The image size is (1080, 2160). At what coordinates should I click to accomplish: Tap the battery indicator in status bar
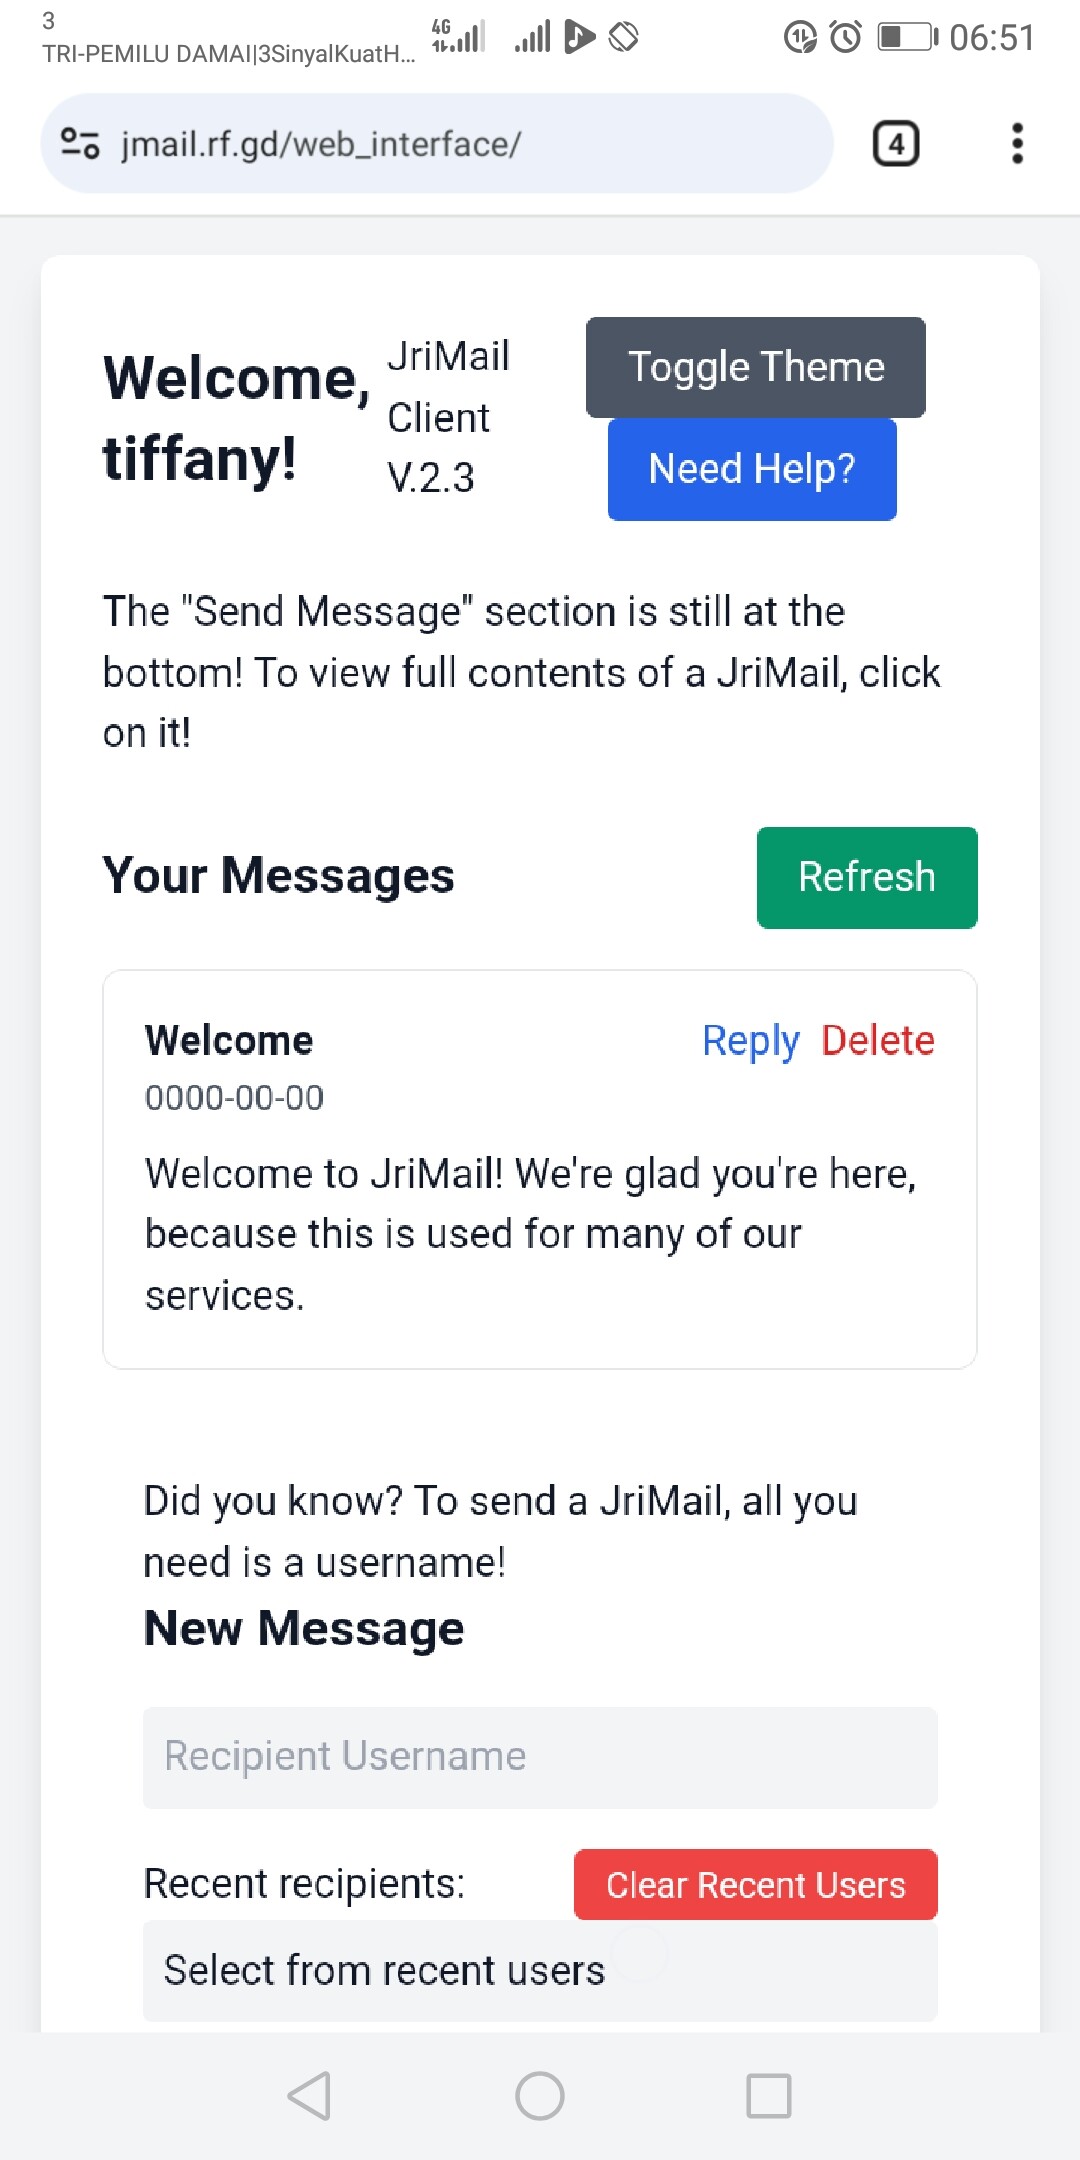pyautogui.click(x=907, y=38)
